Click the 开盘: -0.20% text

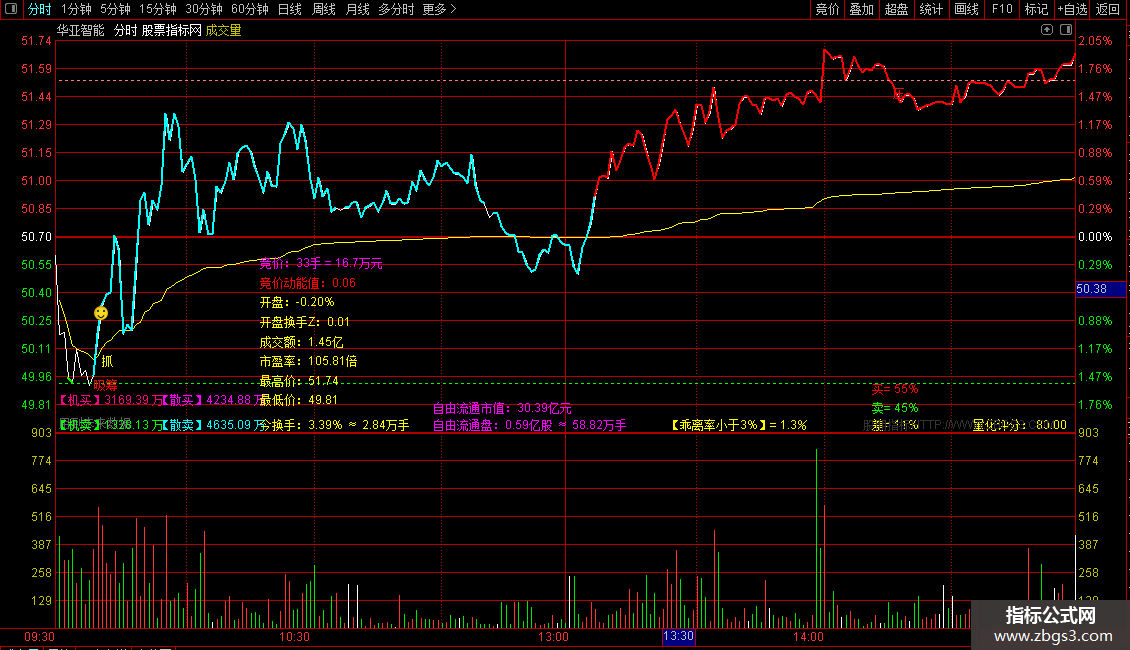(297, 302)
